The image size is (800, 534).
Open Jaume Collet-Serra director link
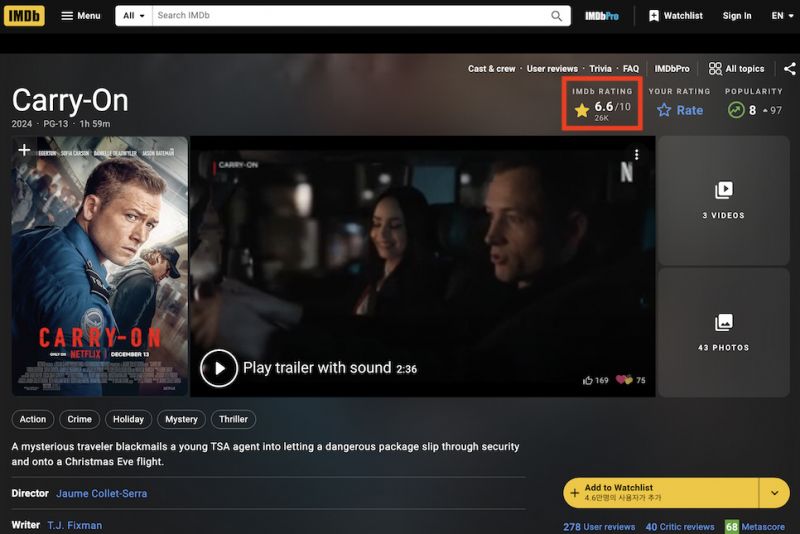(101, 494)
